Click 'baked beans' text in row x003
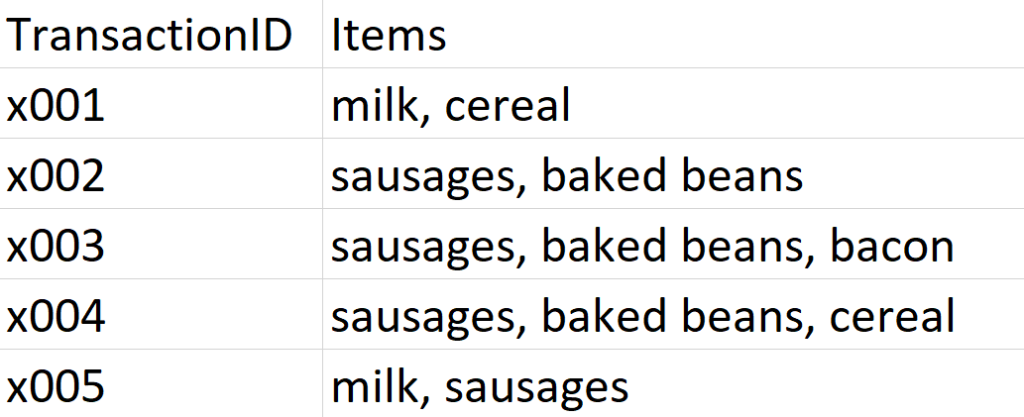The image size is (1024, 417). click(x=673, y=246)
